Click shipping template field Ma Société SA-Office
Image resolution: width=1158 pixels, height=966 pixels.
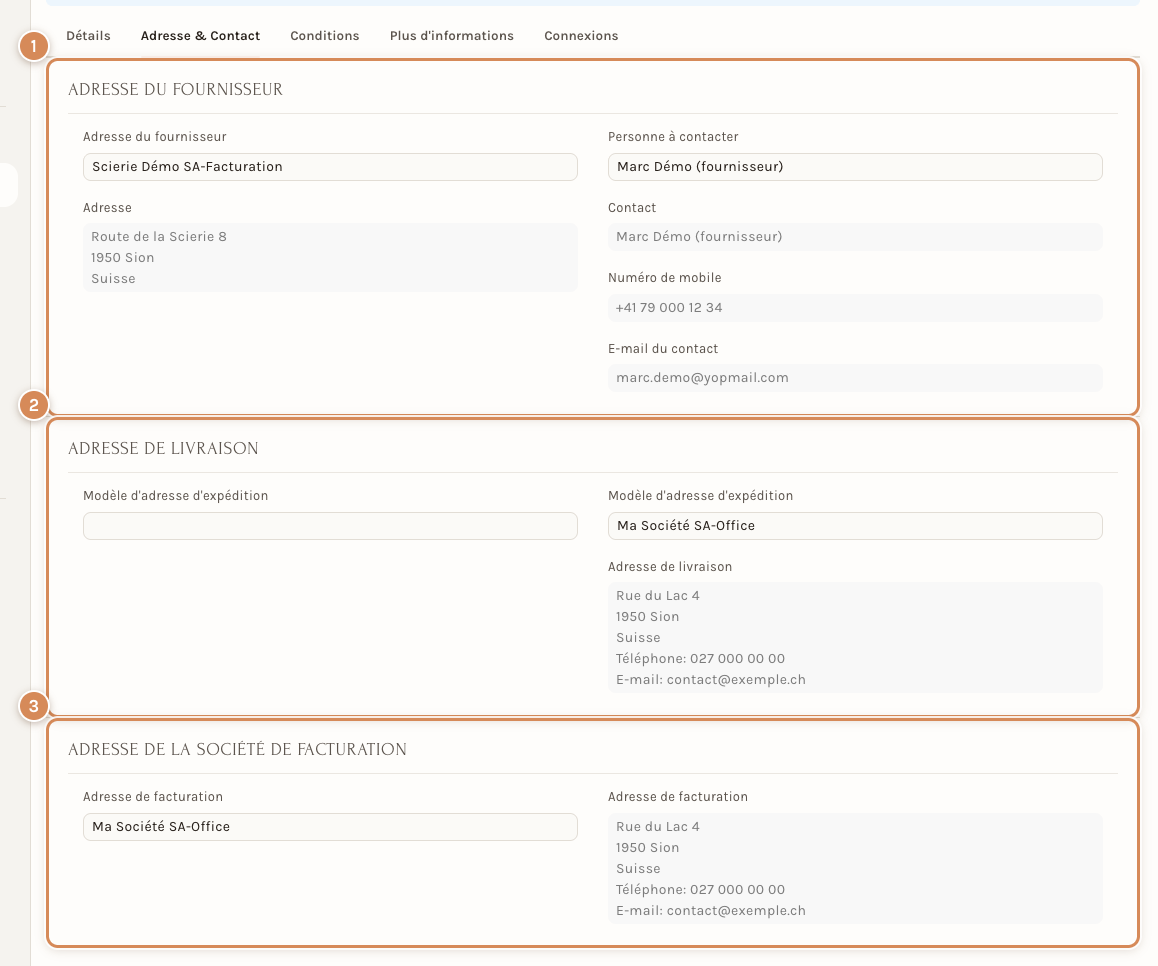pos(855,526)
